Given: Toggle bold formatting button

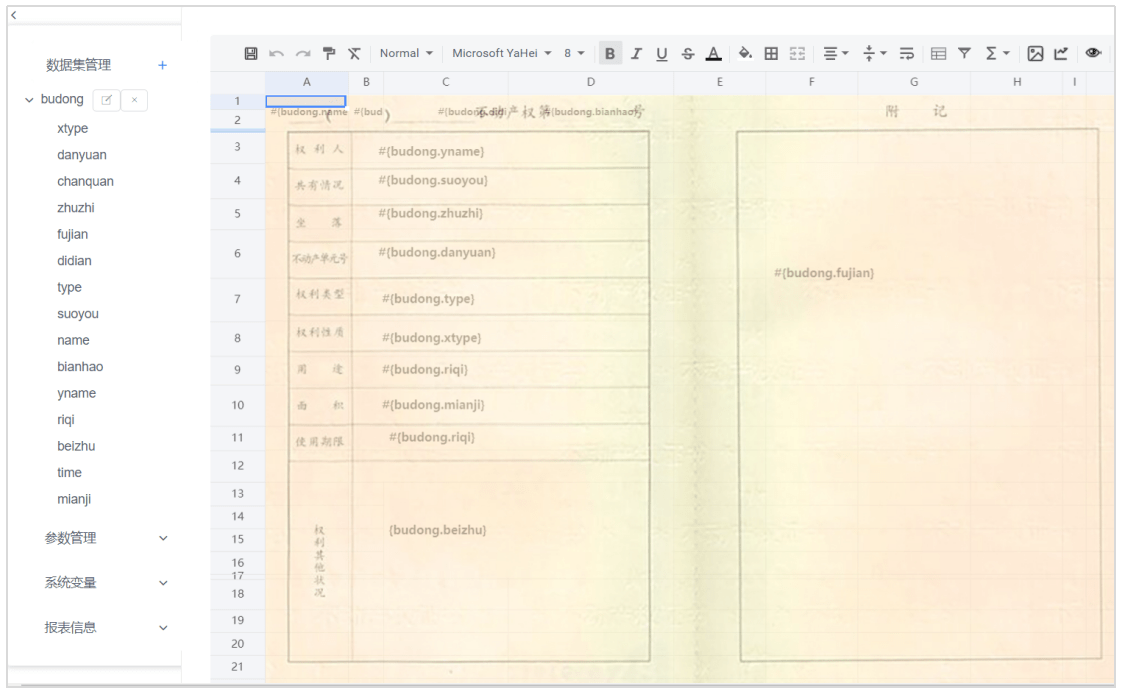Looking at the screenshot, I should tap(610, 54).
